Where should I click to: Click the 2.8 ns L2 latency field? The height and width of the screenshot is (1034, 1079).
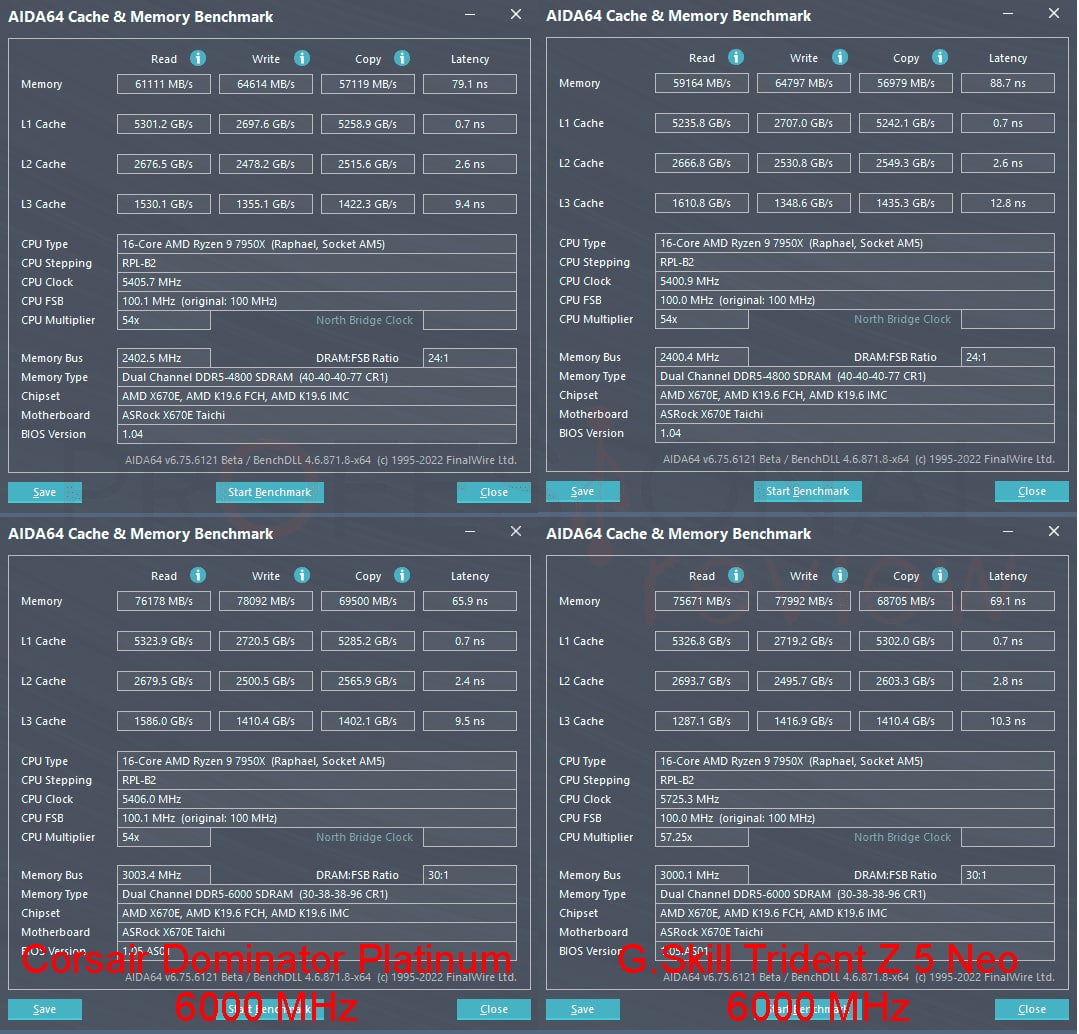coord(1008,681)
